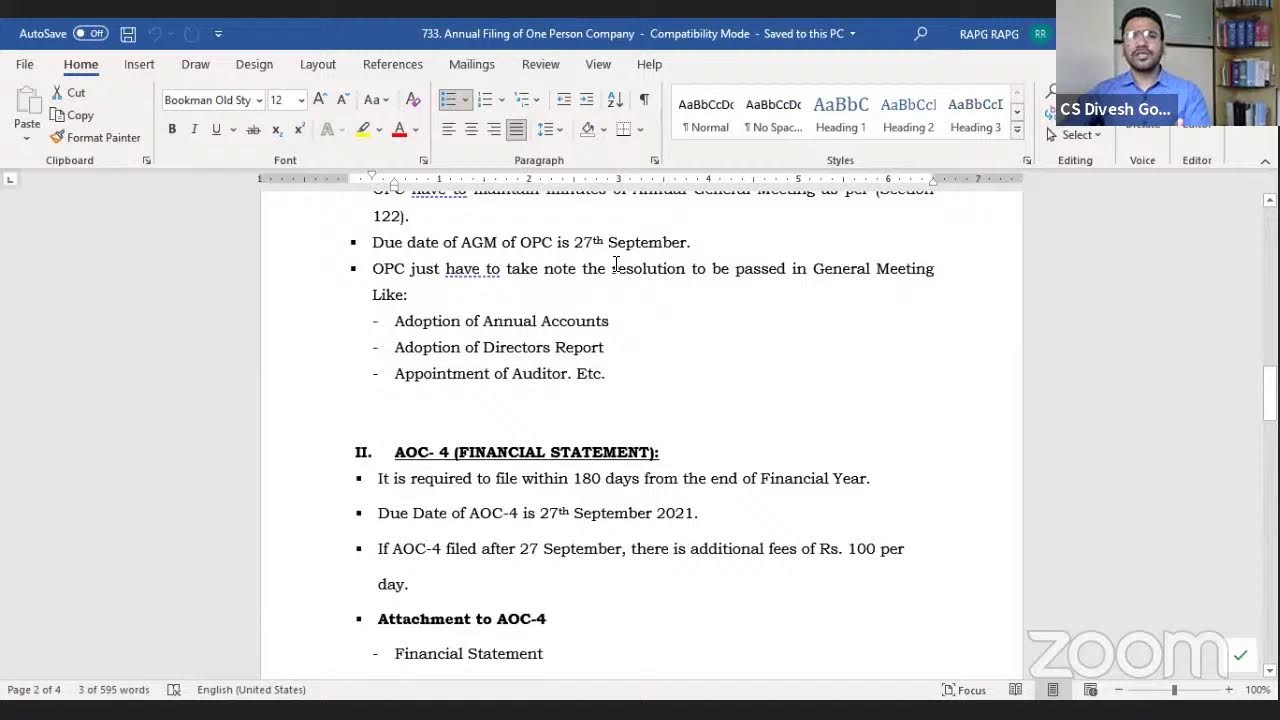Center align text
The width and height of the screenshot is (1280, 720).
click(x=471, y=129)
